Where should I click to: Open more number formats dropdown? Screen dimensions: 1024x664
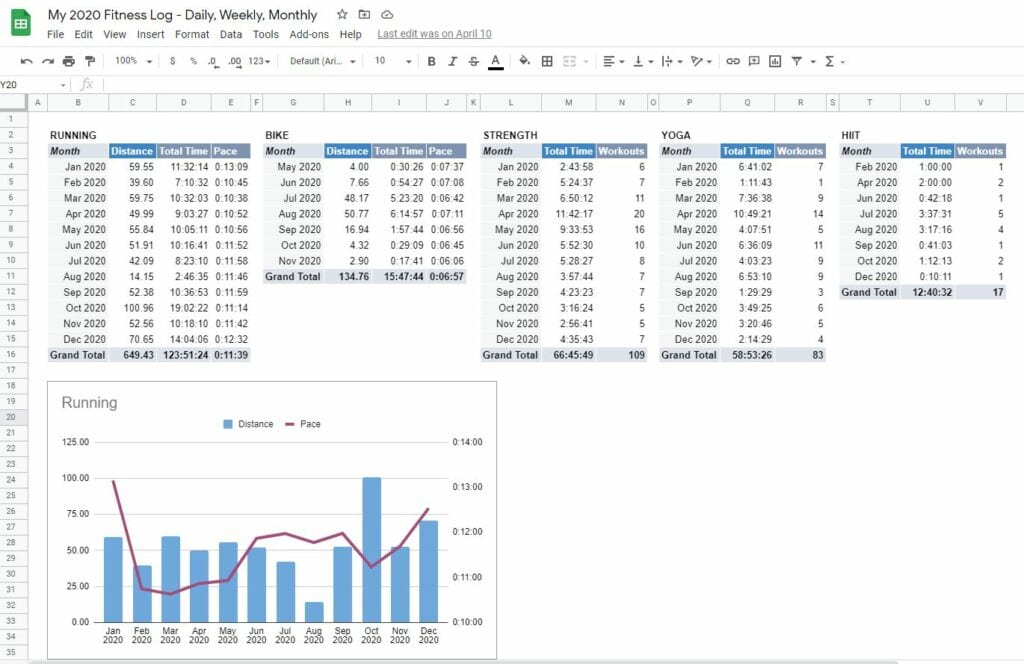[x=259, y=61]
